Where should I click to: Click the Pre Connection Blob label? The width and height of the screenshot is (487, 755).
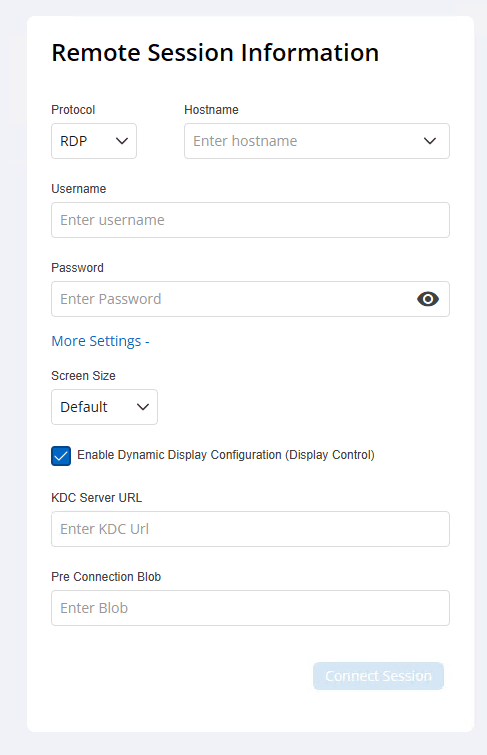coord(106,577)
